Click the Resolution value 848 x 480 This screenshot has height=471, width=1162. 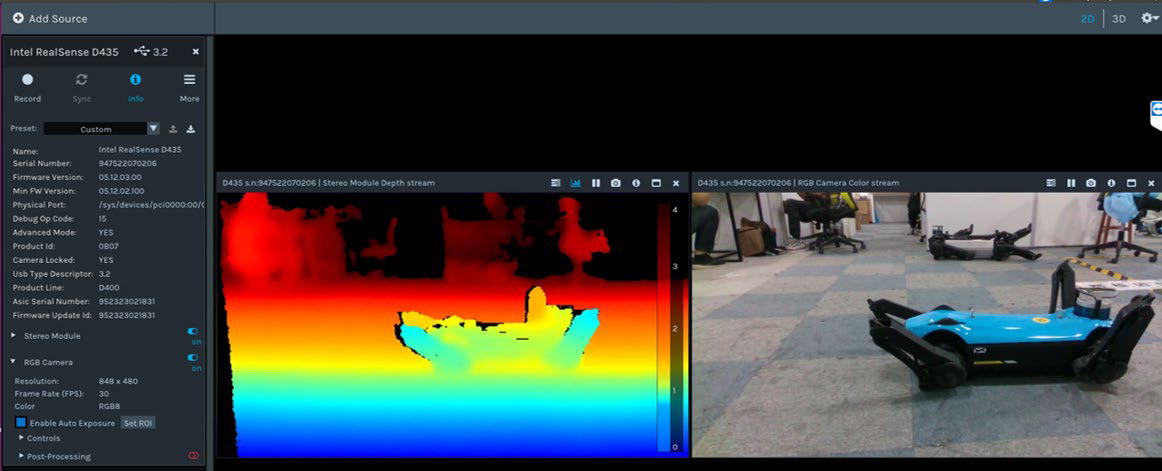coord(118,381)
